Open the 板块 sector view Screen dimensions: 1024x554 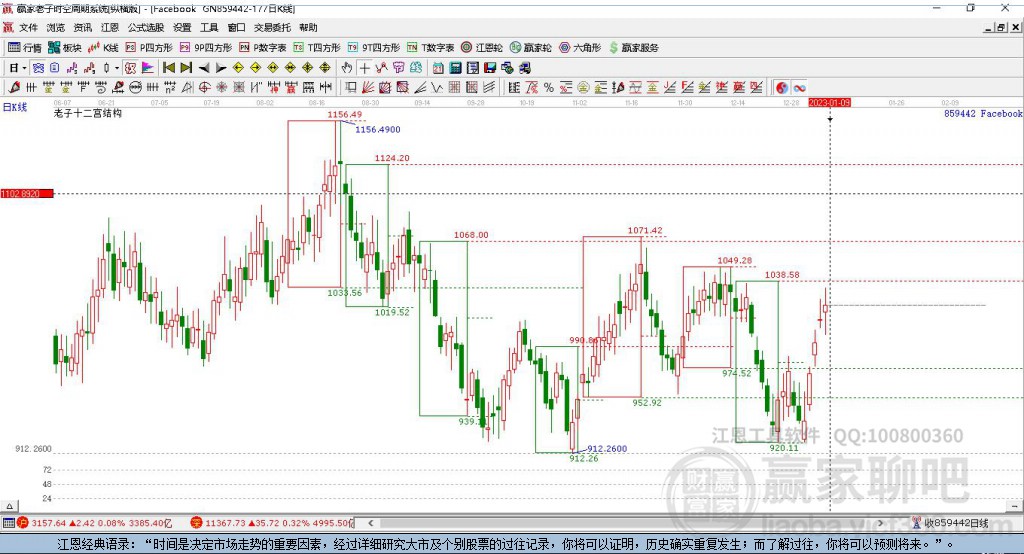point(65,48)
